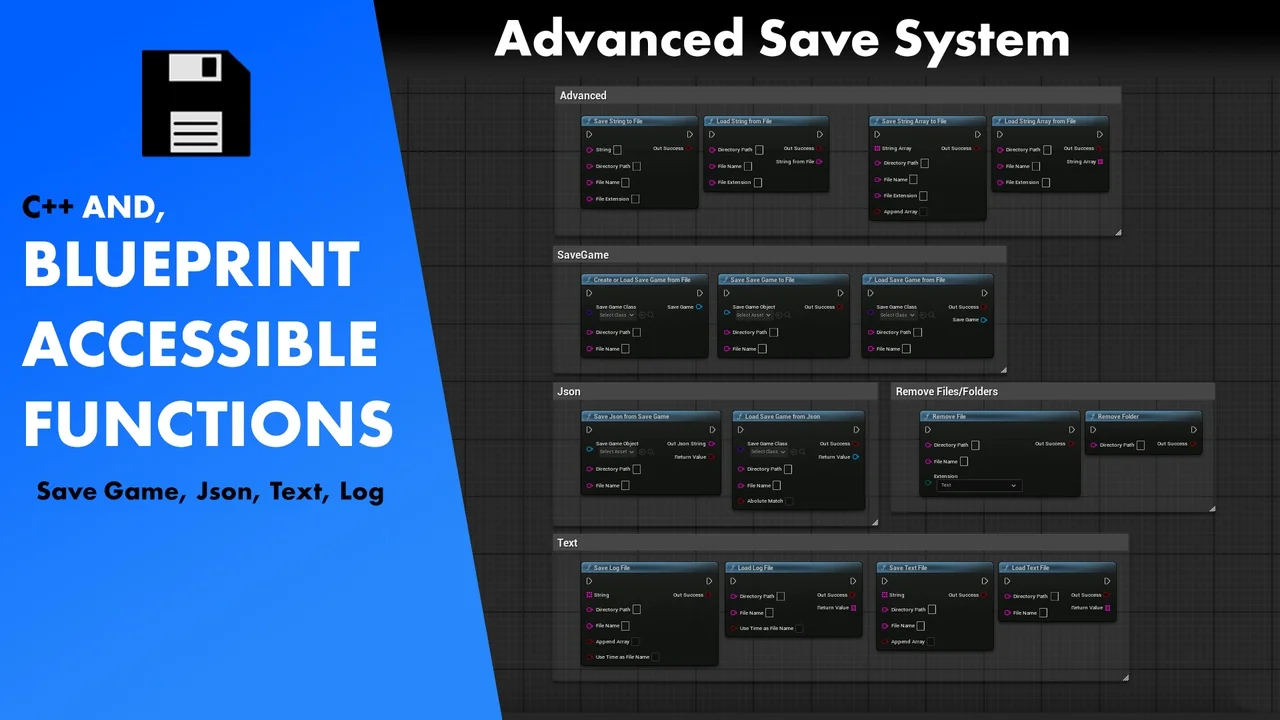The width and height of the screenshot is (1280, 720).
Task: Select the Save Text File node title
Action: (x=934, y=568)
